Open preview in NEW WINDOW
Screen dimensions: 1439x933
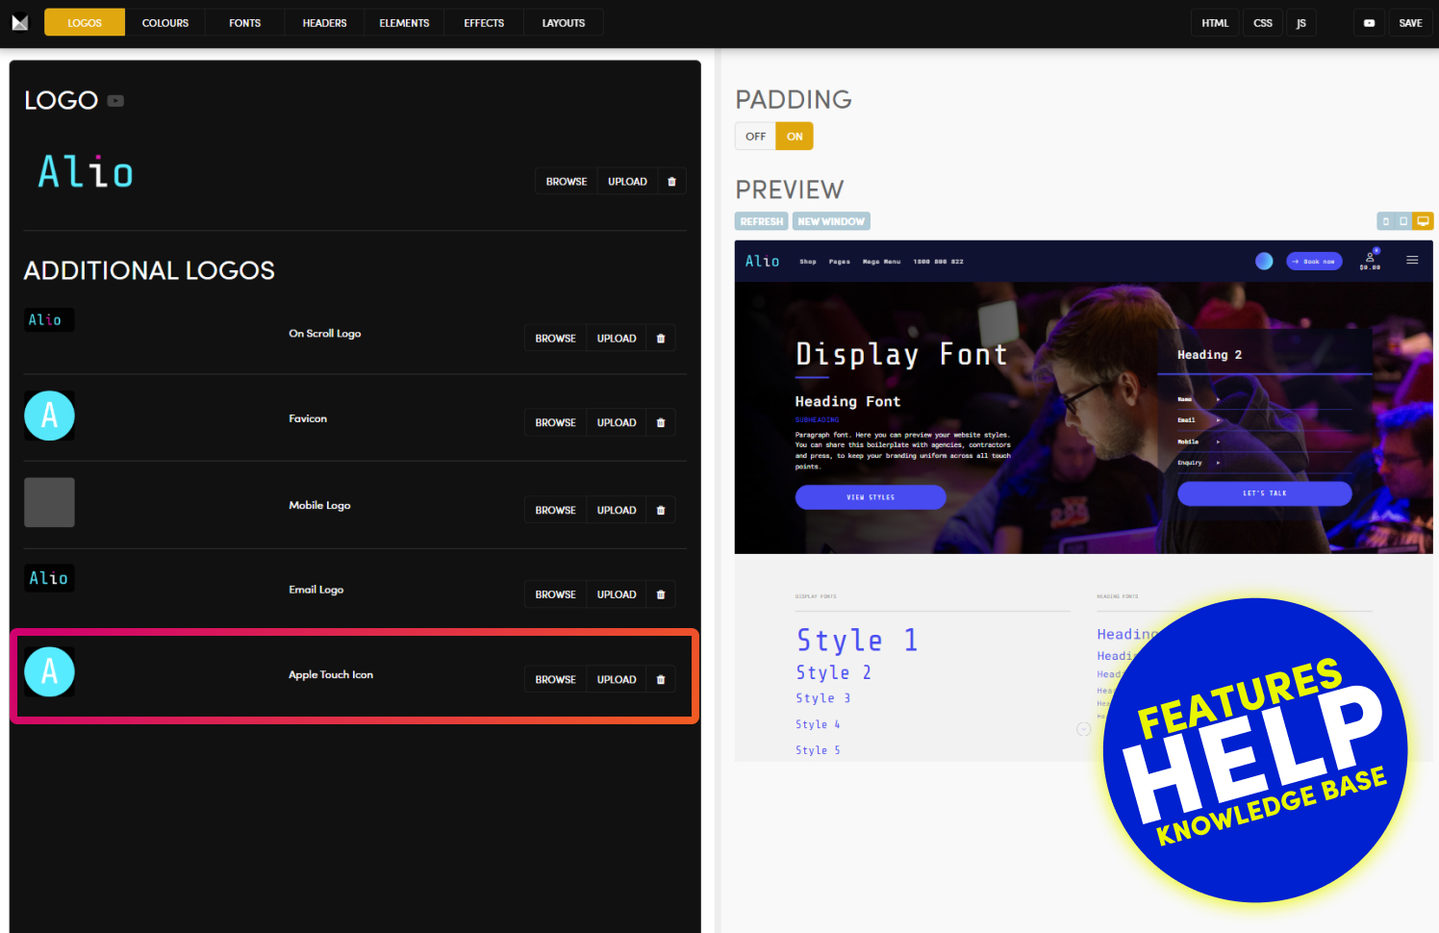tap(831, 221)
